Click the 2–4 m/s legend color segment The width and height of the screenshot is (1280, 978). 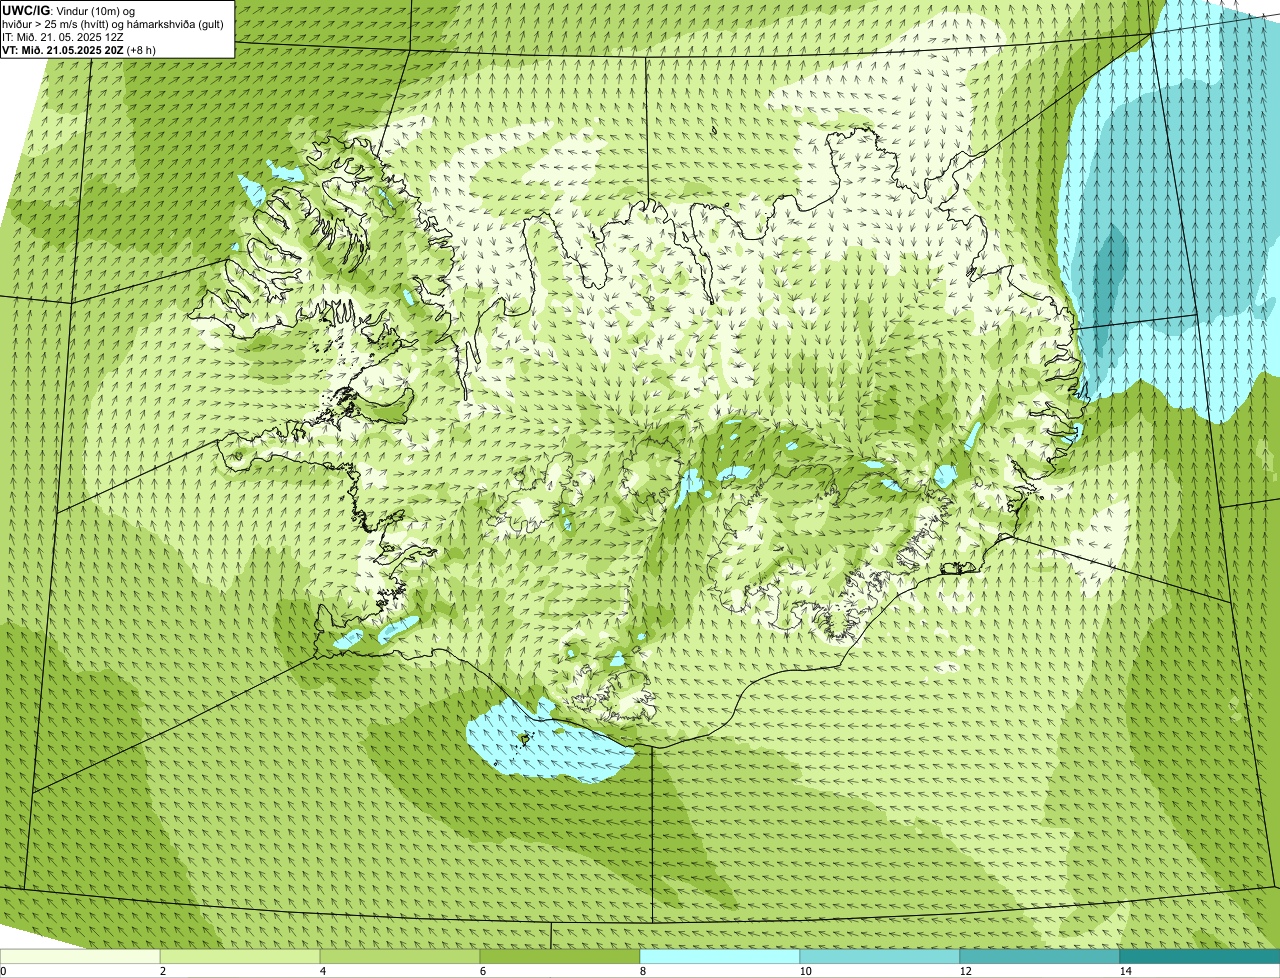[x=240, y=956]
